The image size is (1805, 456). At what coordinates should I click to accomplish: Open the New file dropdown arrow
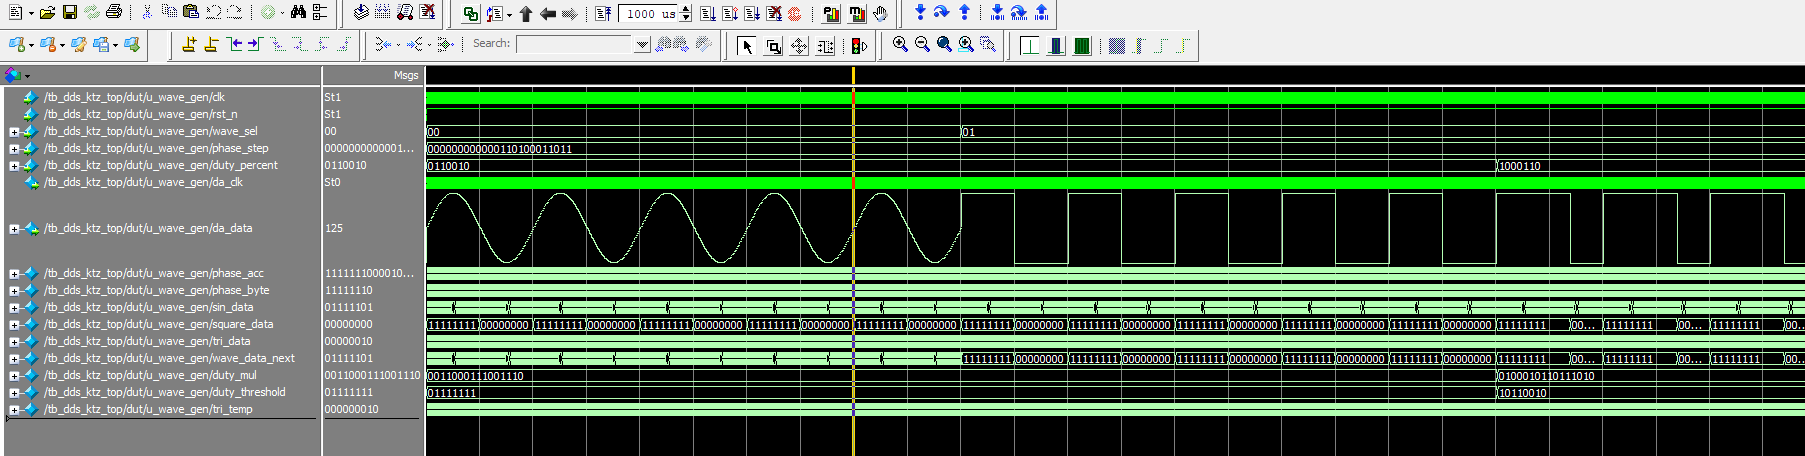click(x=30, y=14)
